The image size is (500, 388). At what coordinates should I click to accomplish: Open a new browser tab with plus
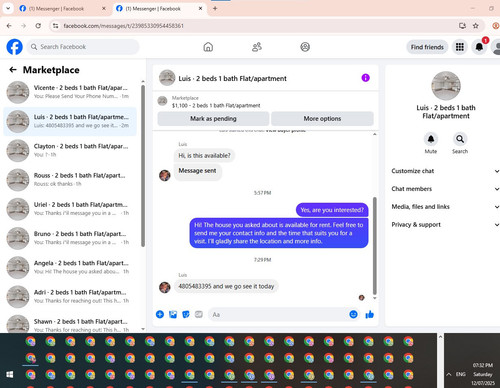click(x=215, y=9)
